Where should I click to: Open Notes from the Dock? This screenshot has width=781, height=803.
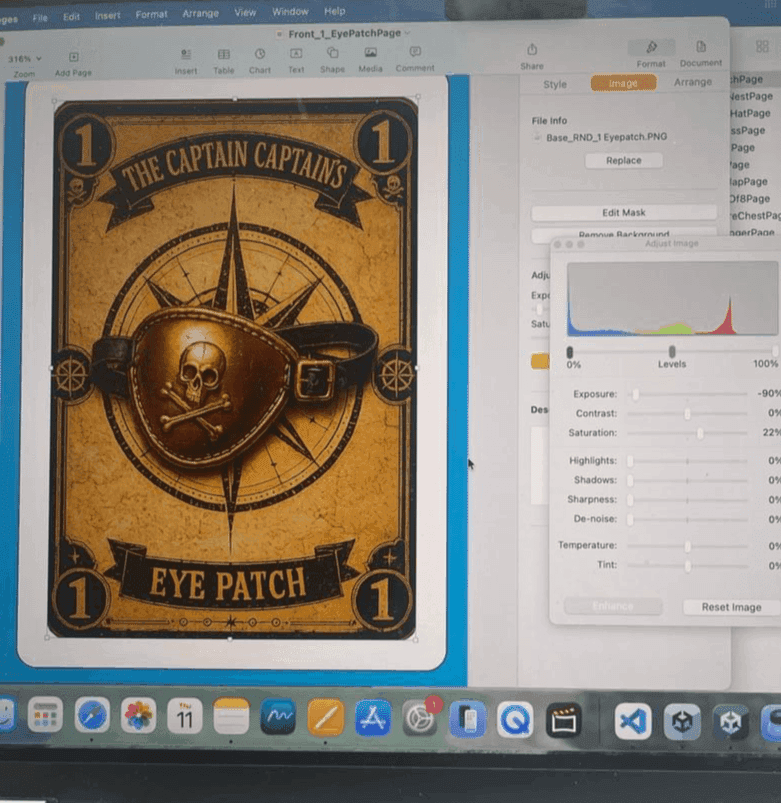click(x=231, y=716)
